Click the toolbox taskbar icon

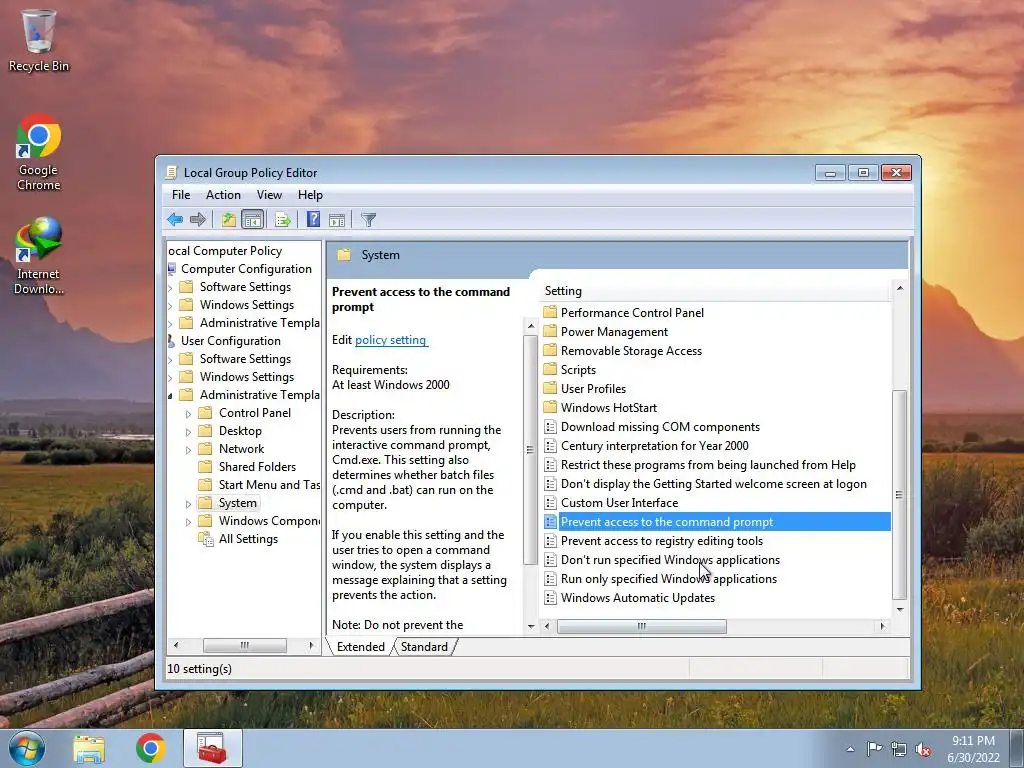[212, 748]
